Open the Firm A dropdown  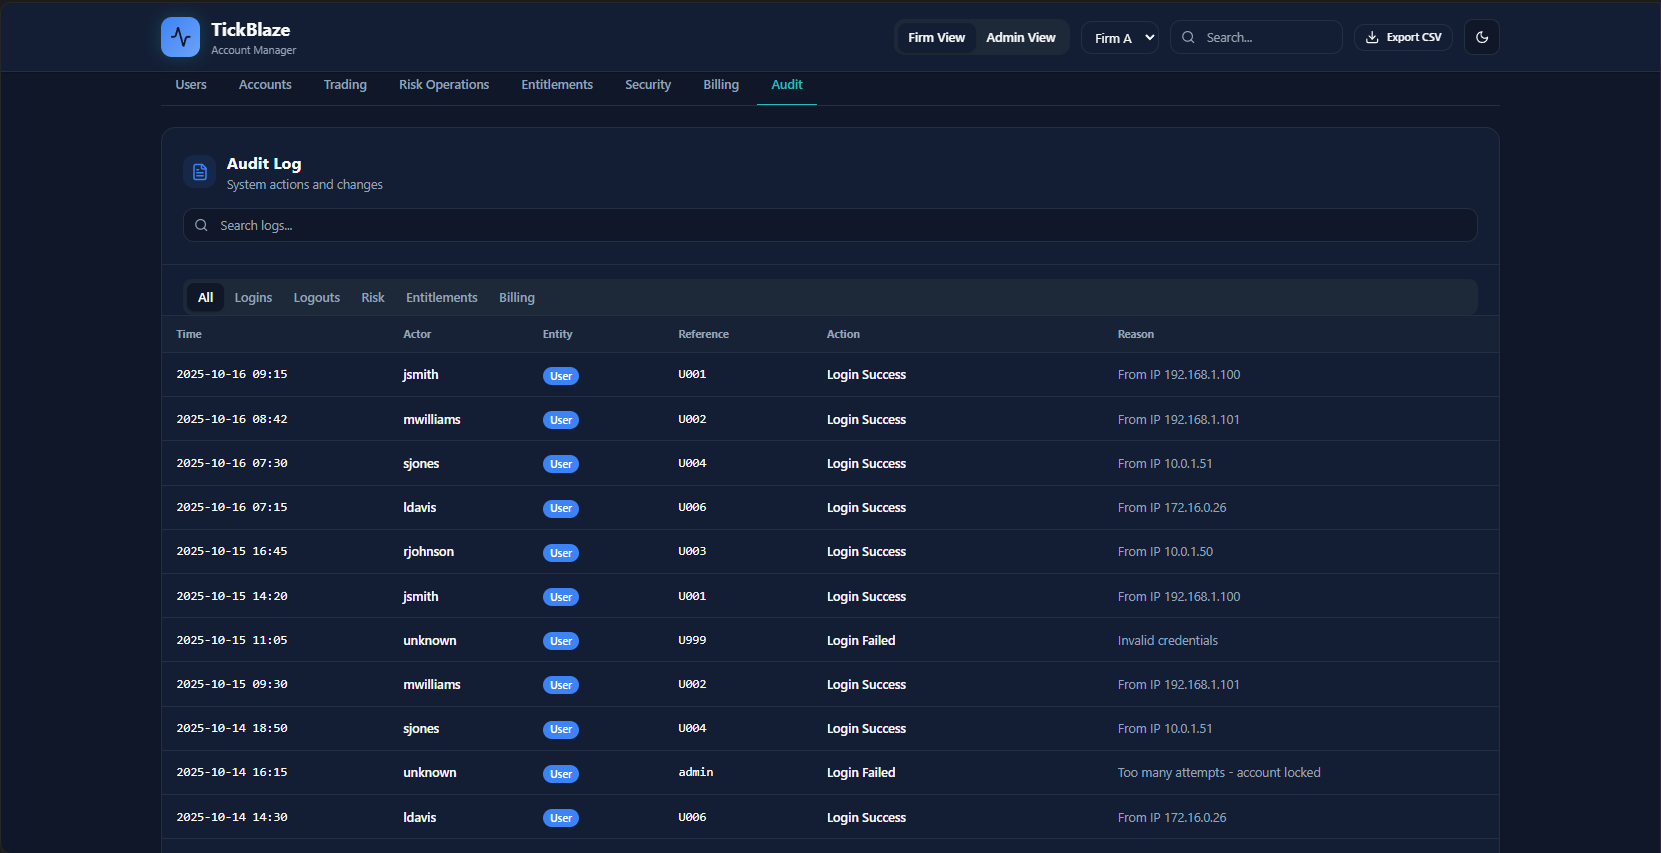tap(1120, 38)
